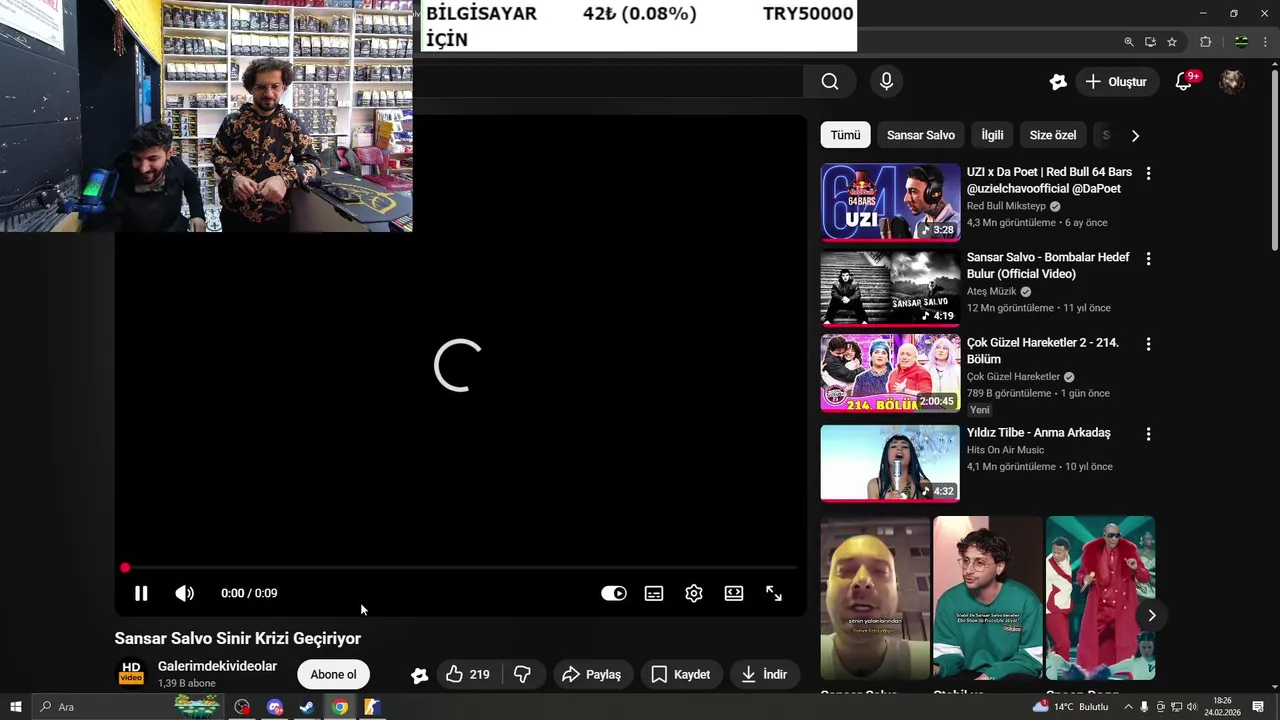Click the Oluştur create button

click(1116, 82)
